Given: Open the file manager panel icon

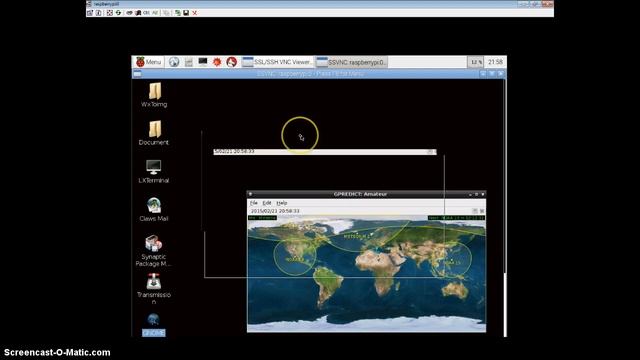Looking at the screenshot, I should coord(189,62).
